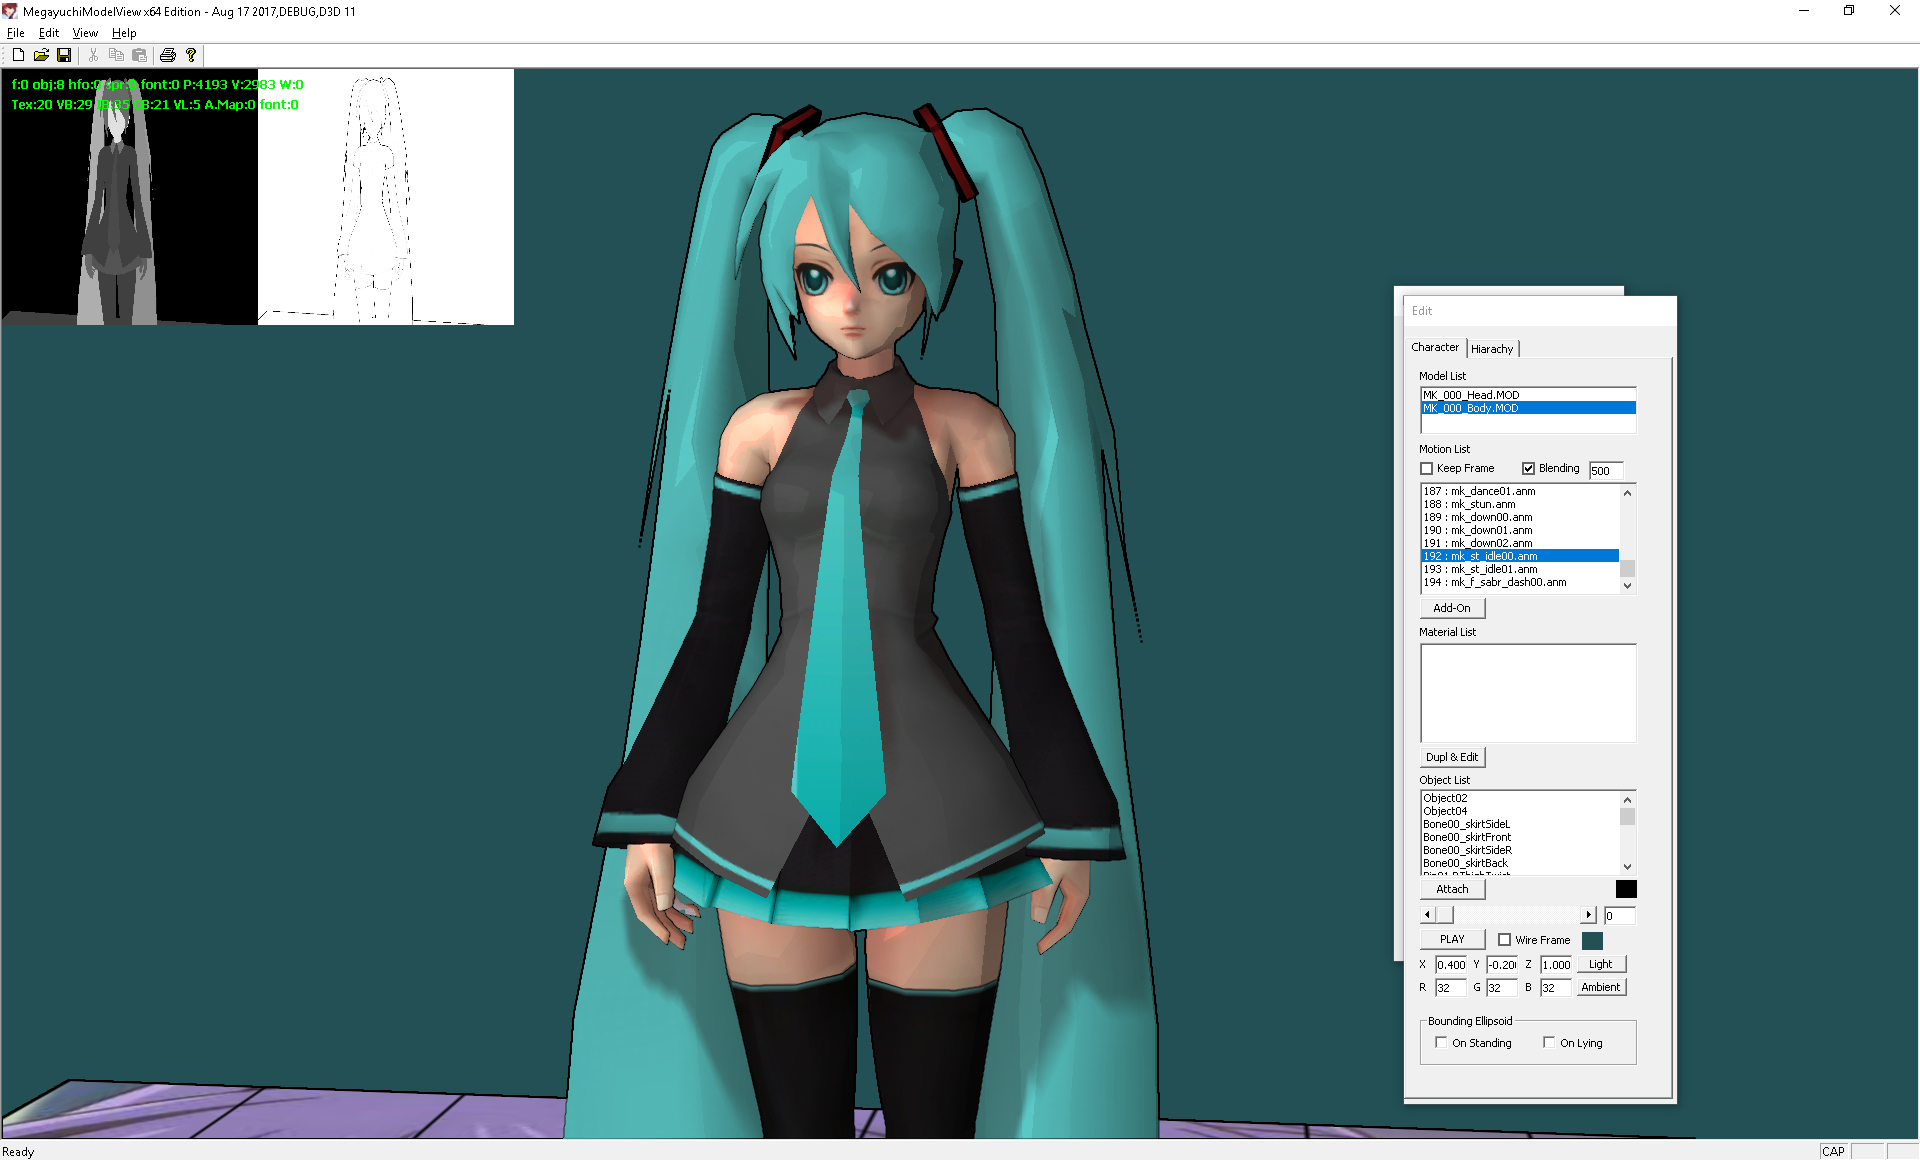Click the frame slider right arrow

[1588, 915]
